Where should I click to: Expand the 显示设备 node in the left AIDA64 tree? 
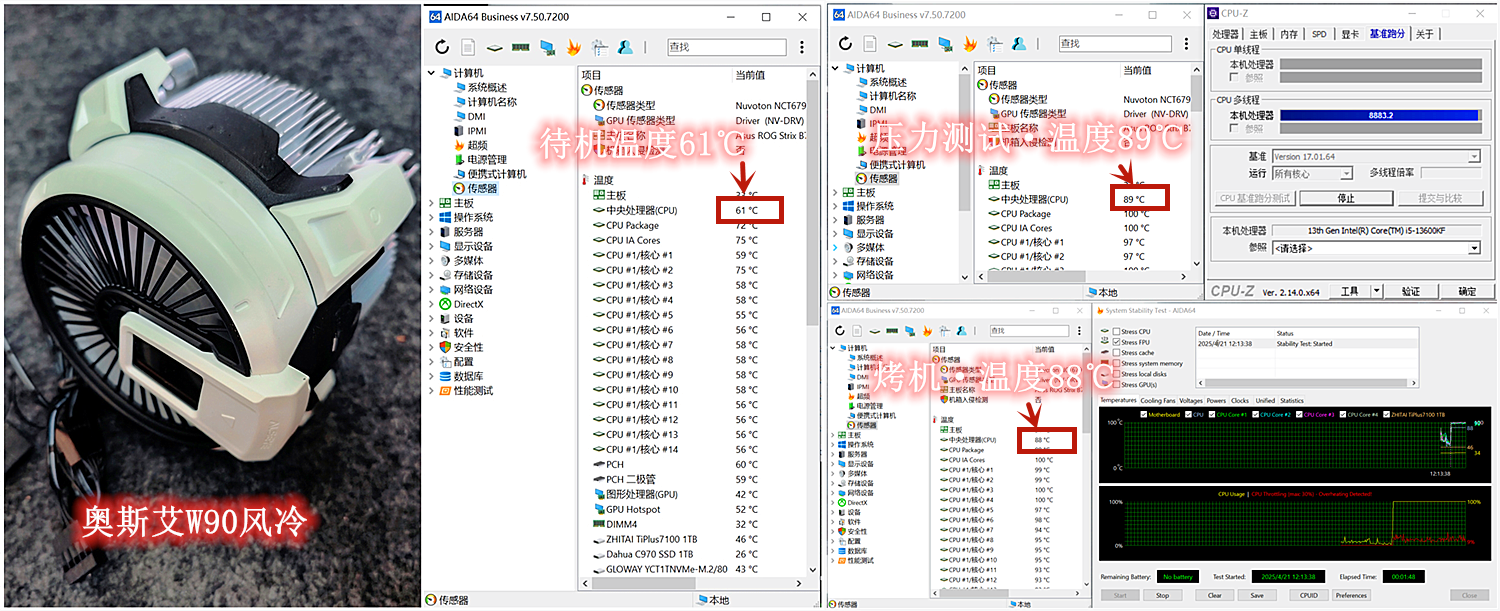click(432, 246)
